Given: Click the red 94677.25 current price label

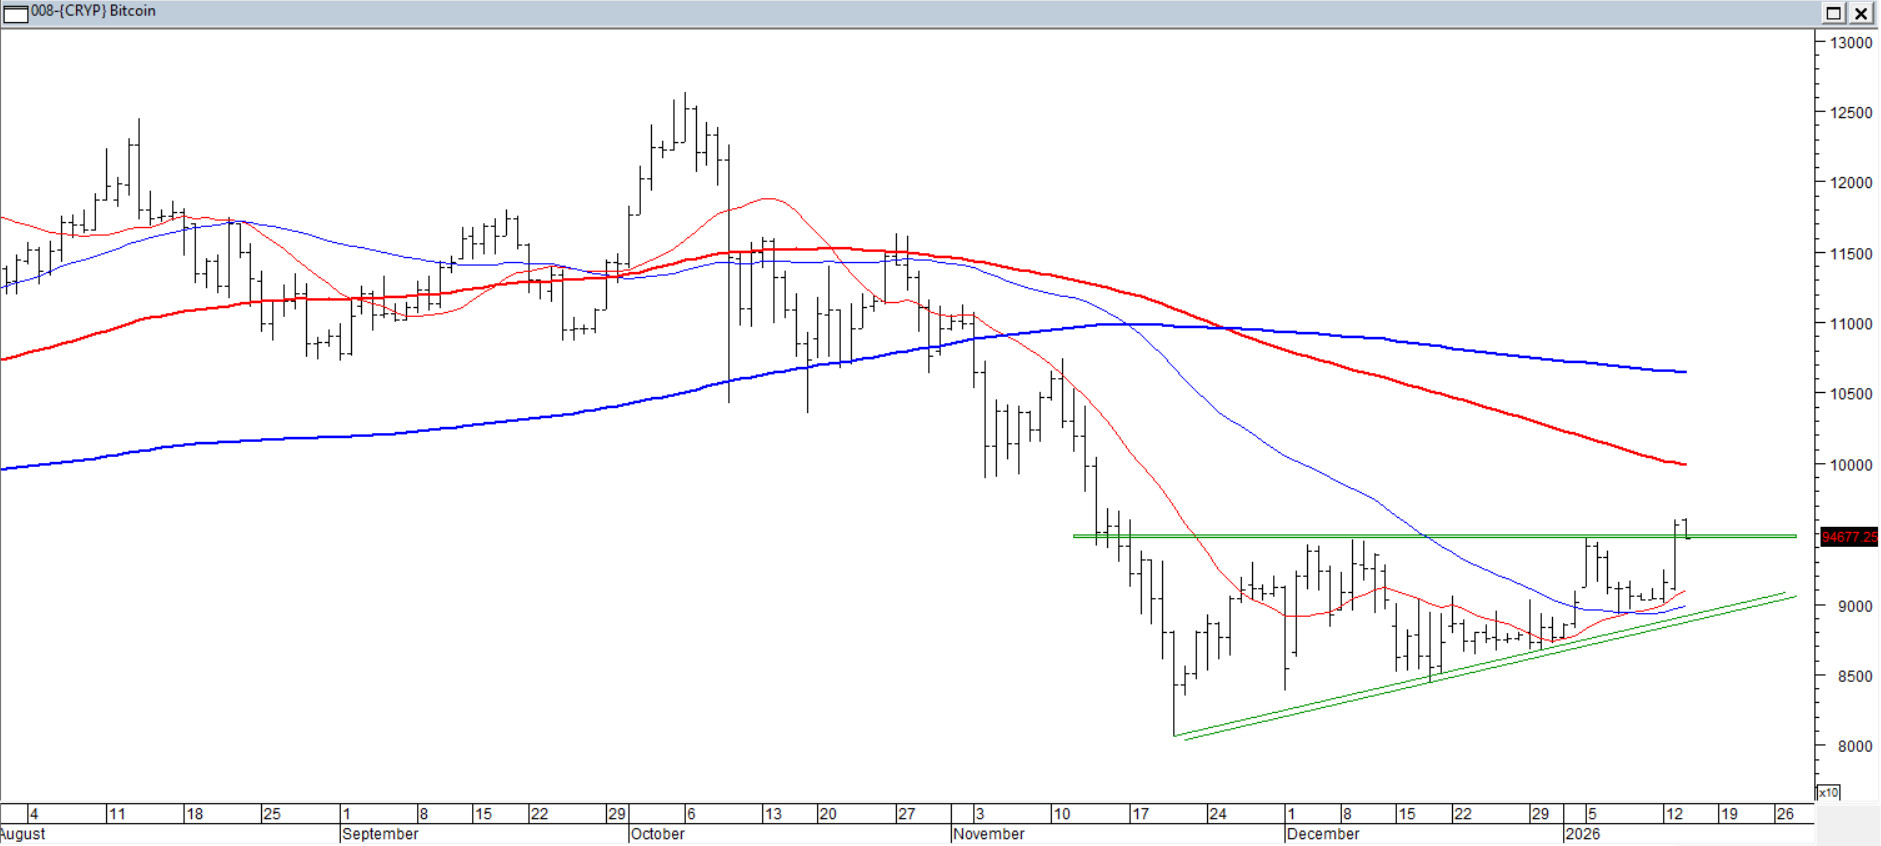Looking at the screenshot, I should (1848, 537).
